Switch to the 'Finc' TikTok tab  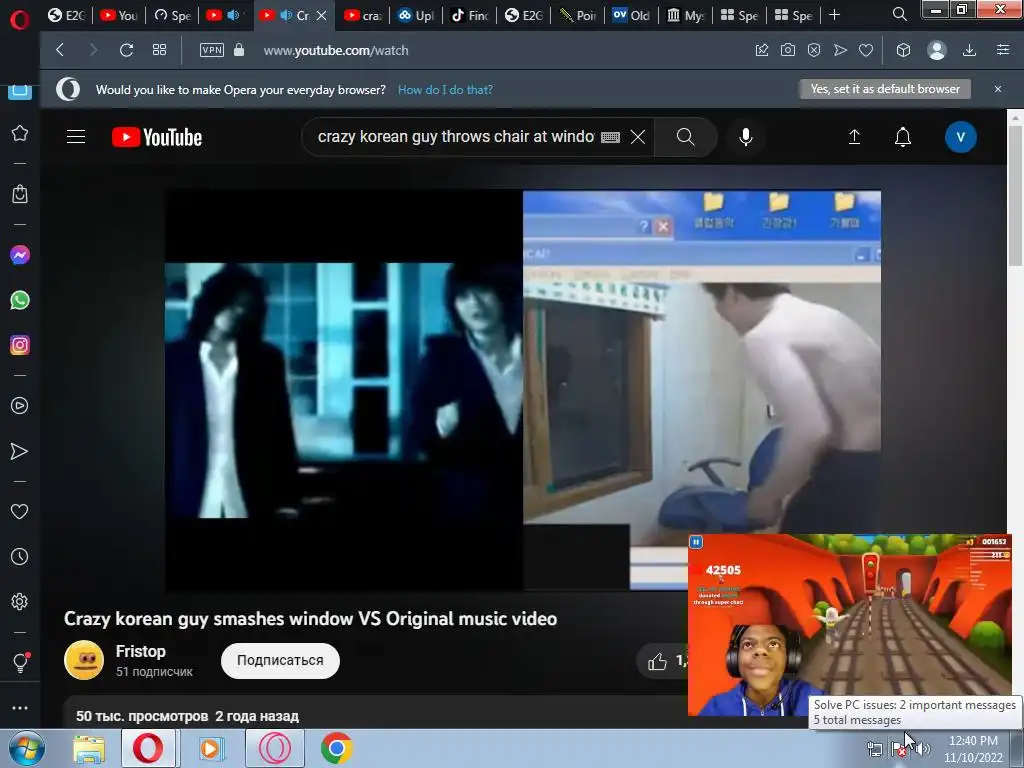470,15
